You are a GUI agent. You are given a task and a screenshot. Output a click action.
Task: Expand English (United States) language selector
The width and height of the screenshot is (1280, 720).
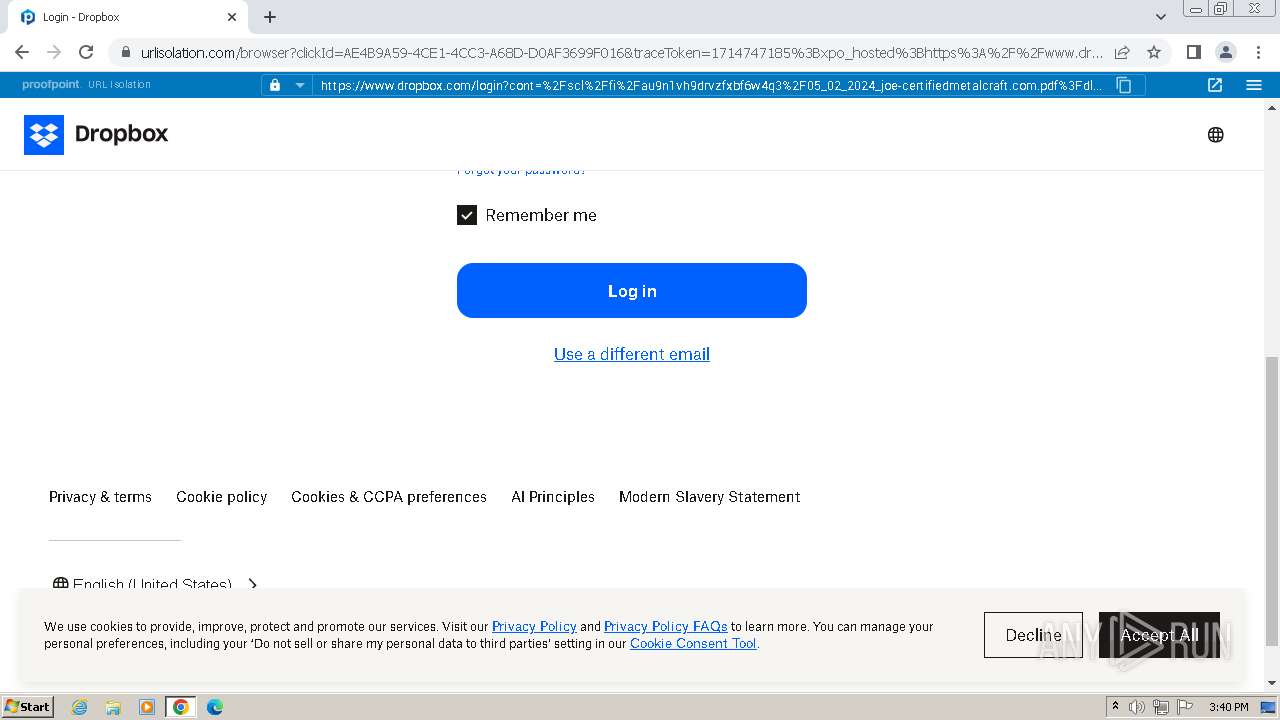tap(155, 584)
